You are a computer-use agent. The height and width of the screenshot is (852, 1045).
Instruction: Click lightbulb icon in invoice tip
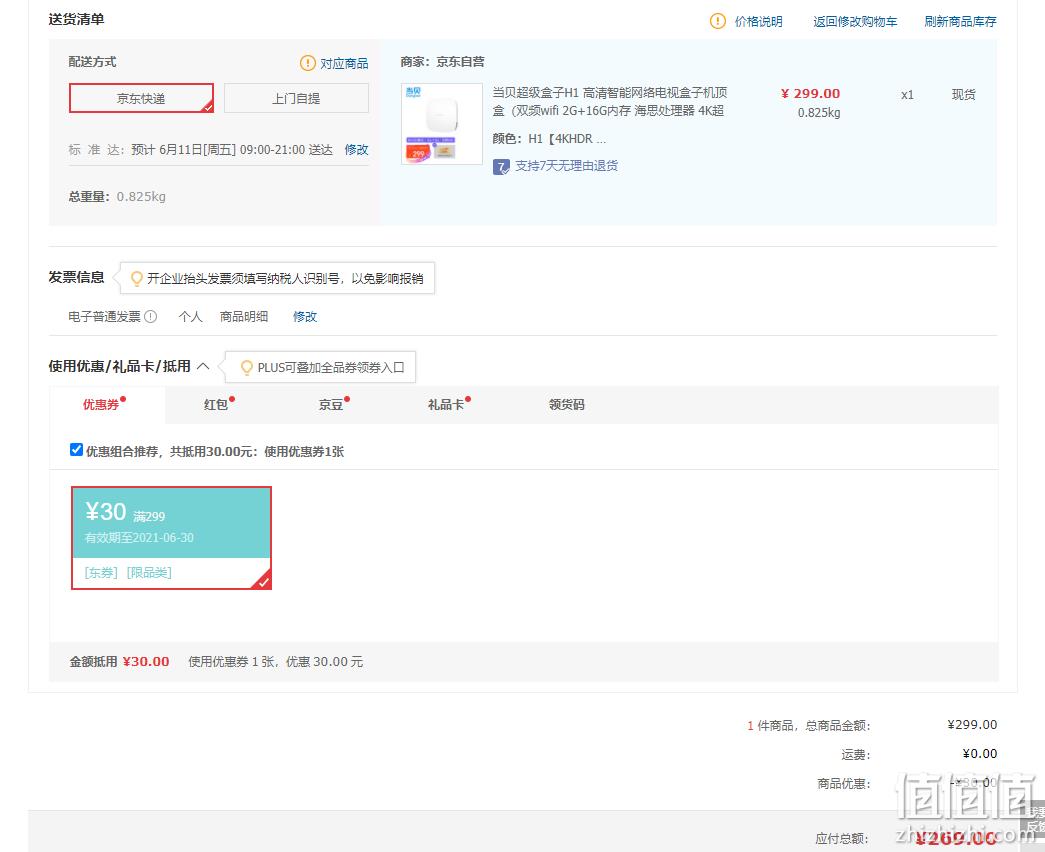point(137,278)
